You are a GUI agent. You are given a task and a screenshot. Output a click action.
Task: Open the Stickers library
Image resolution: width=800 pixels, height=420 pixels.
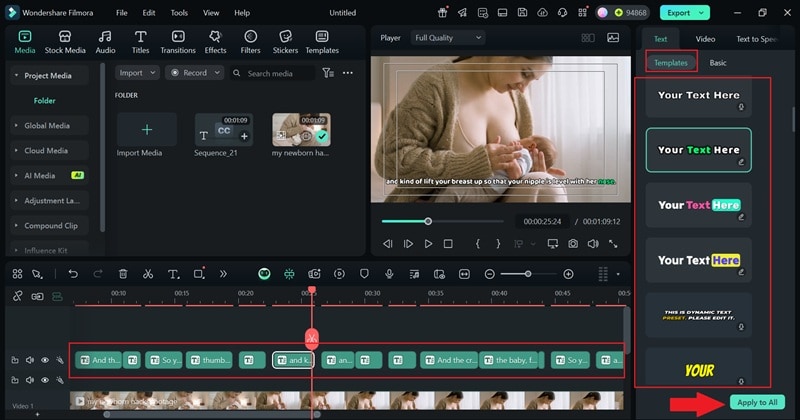285,42
